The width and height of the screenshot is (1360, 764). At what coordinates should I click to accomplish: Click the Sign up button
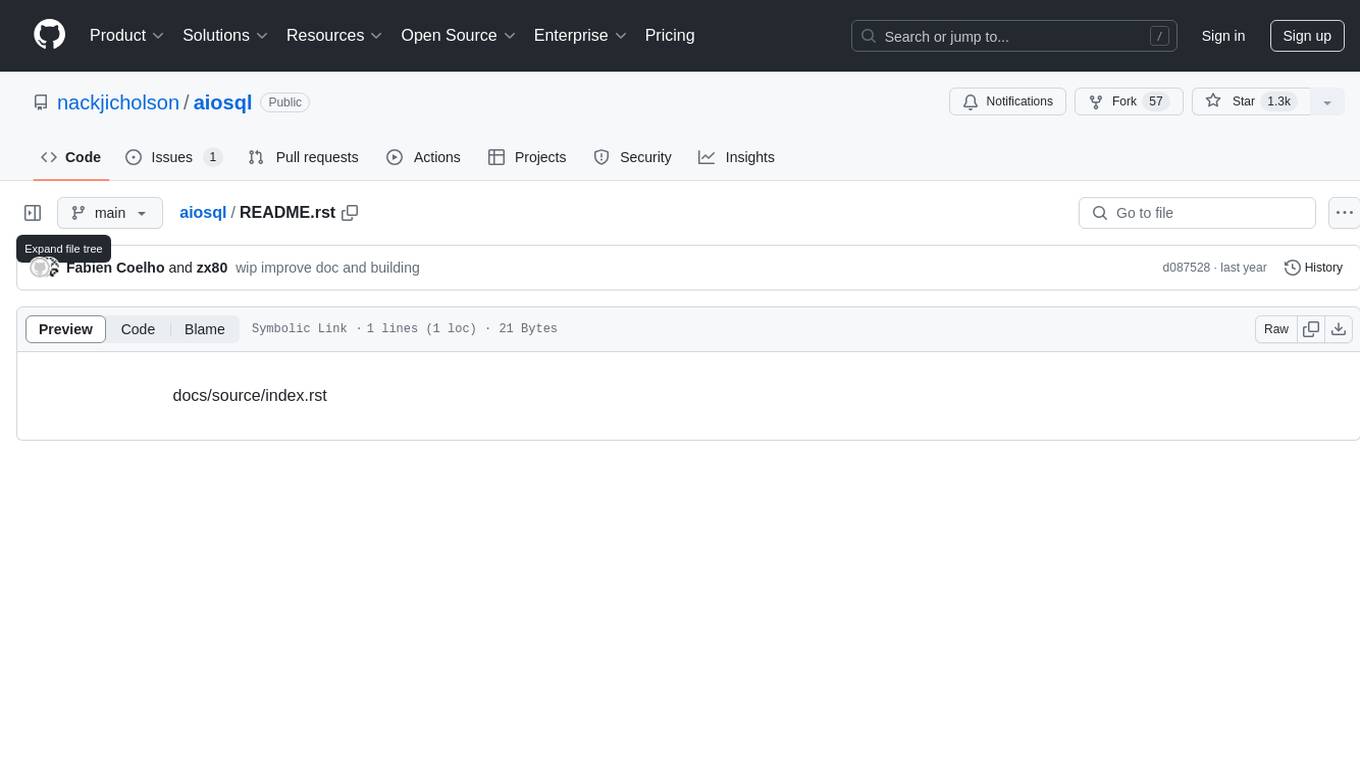point(1307,36)
